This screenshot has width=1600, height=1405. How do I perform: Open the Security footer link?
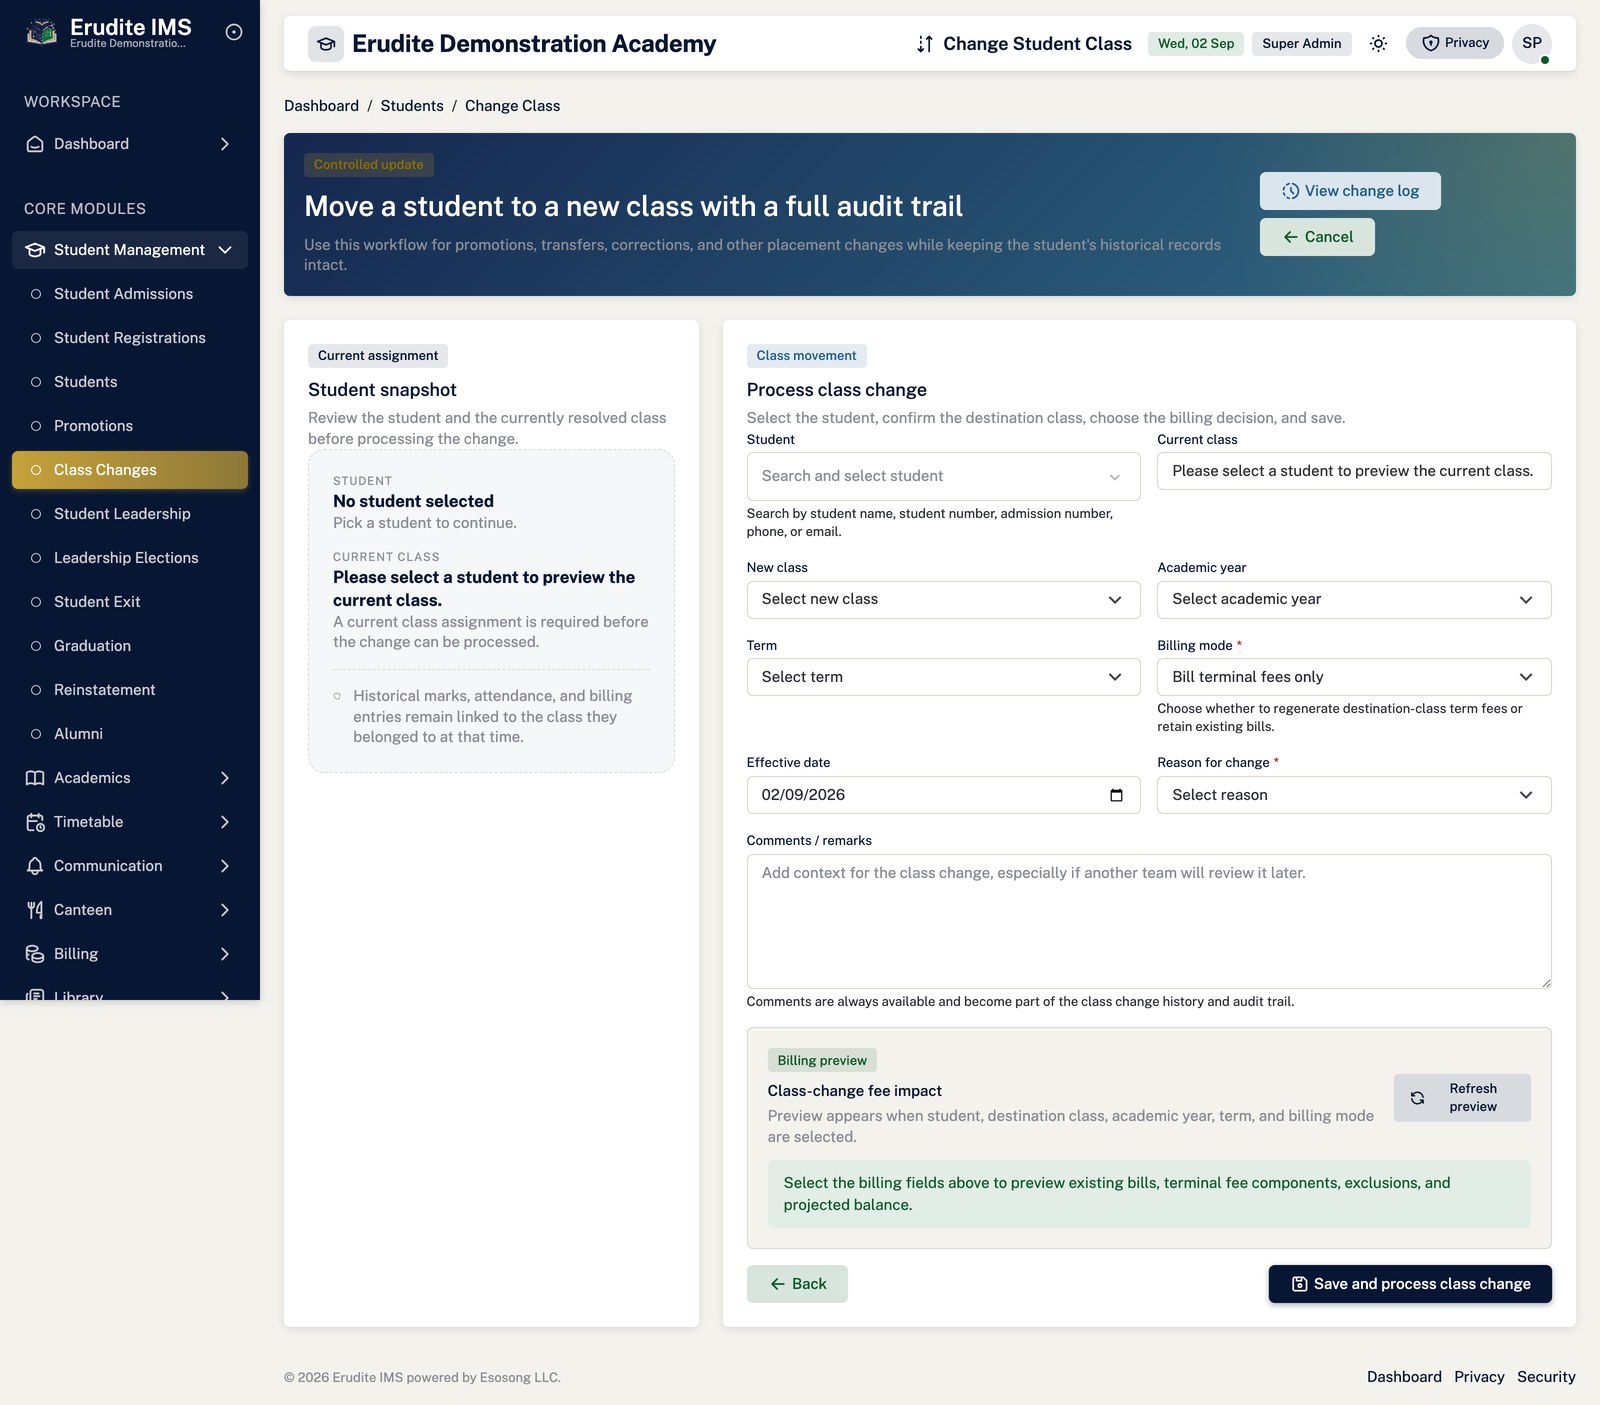click(x=1546, y=1377)
